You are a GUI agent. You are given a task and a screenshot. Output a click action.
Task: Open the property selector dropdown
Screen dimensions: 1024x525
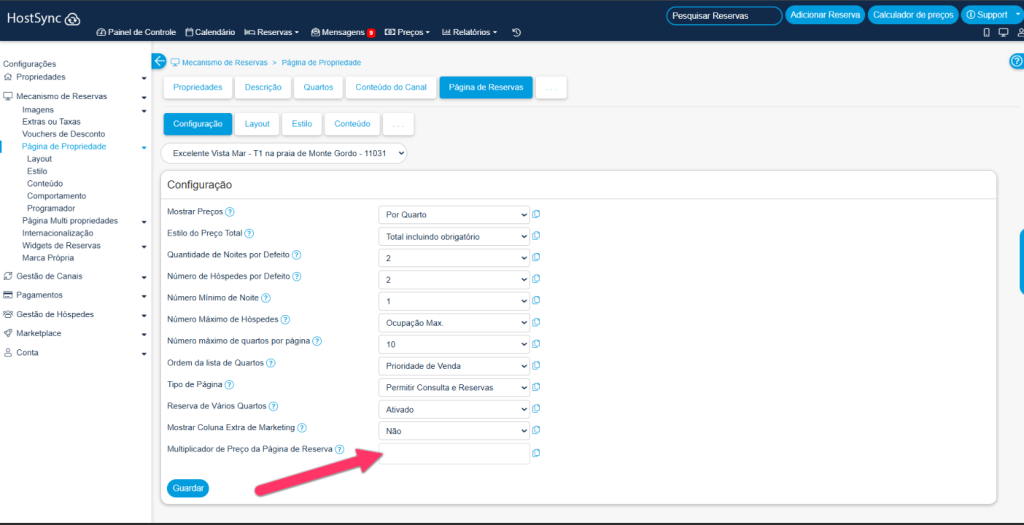click(x=284, y=153)
